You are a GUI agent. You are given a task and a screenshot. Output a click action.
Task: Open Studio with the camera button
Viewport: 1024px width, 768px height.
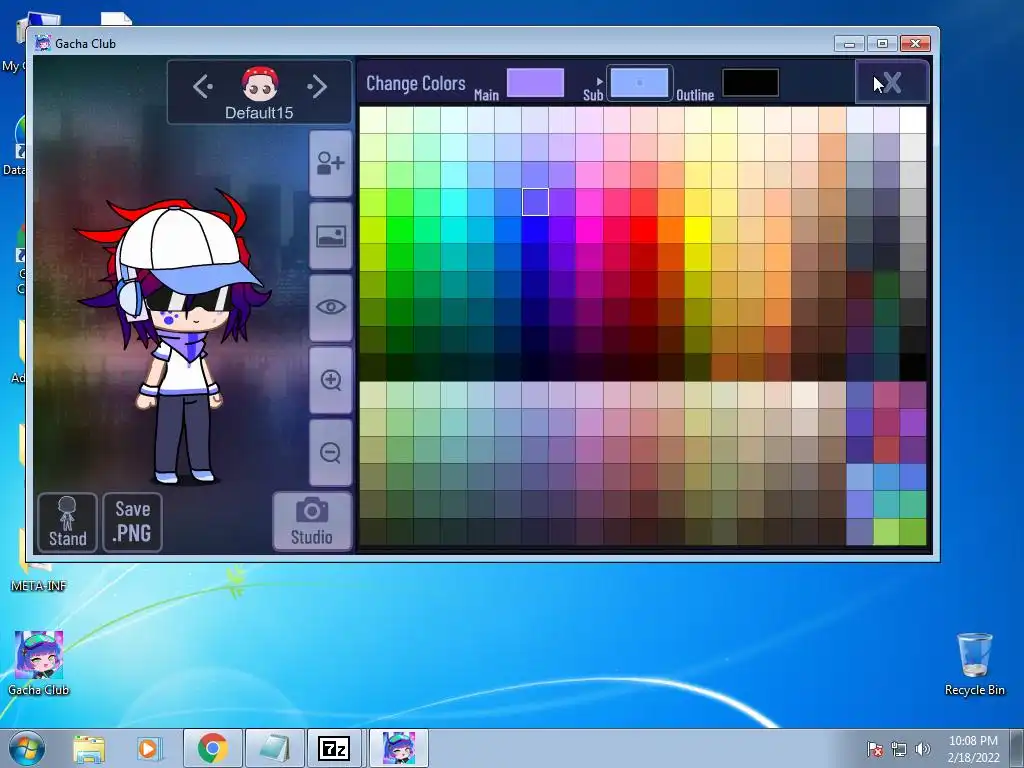point(312,521)
